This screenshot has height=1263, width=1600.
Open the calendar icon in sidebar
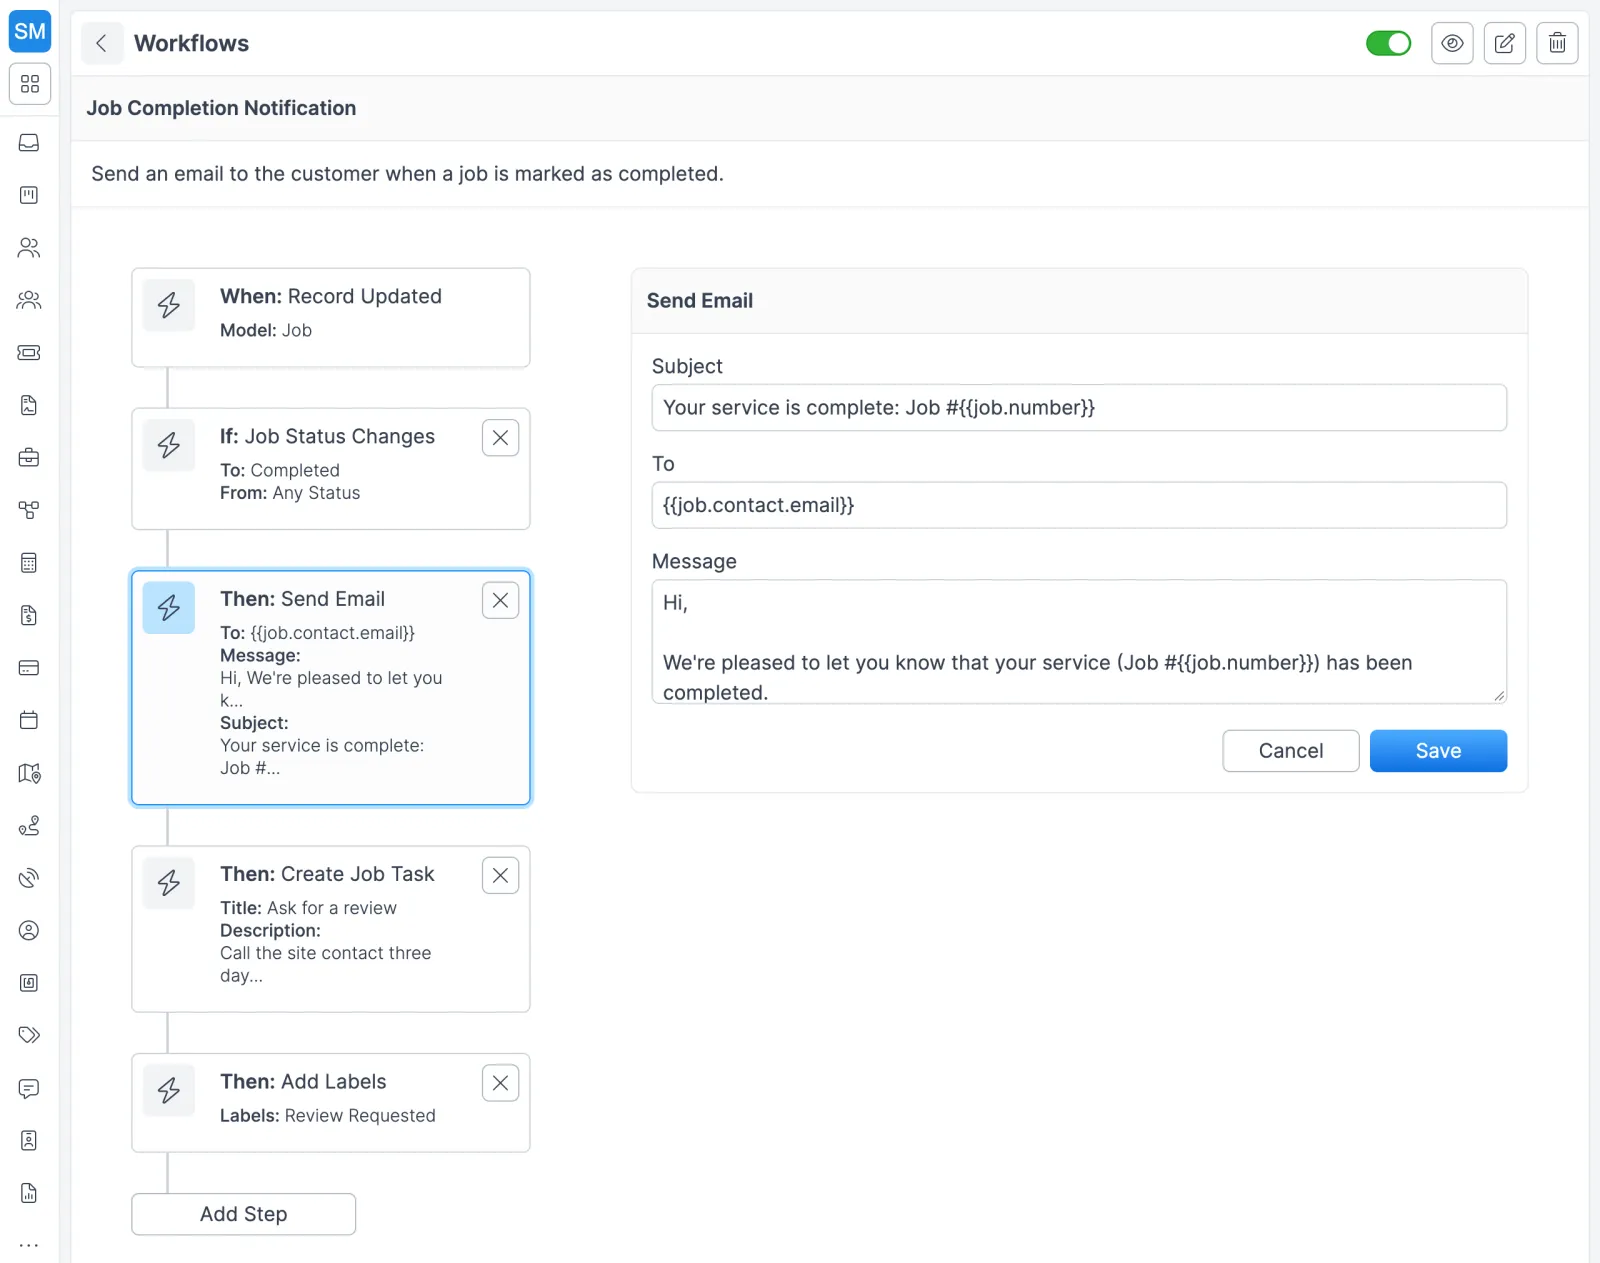29,720
